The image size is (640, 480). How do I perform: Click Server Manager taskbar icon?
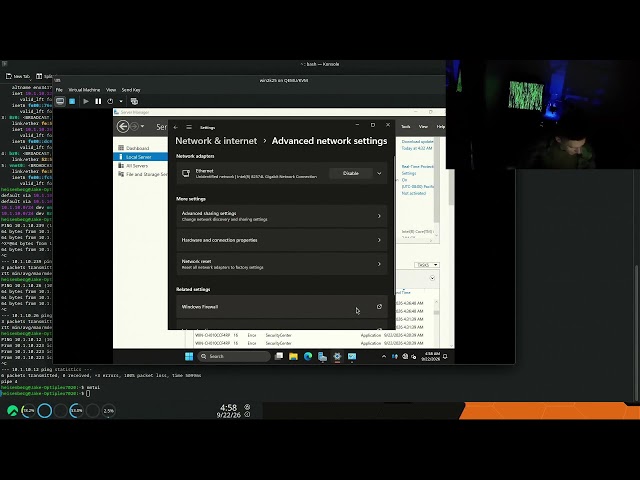[322, 356]
